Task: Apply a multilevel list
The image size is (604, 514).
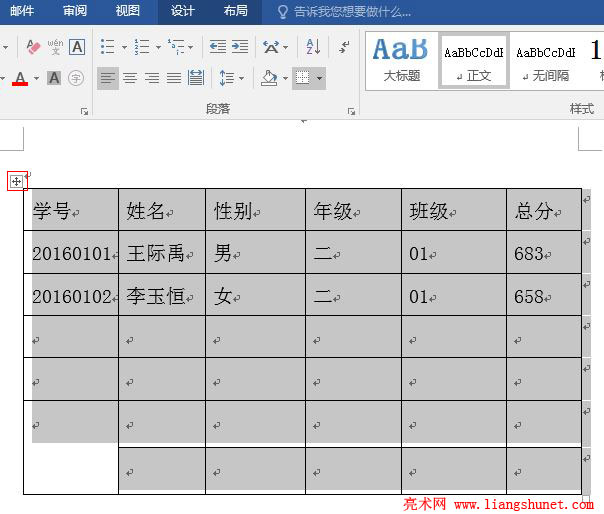Action: [x=176, y=47]
